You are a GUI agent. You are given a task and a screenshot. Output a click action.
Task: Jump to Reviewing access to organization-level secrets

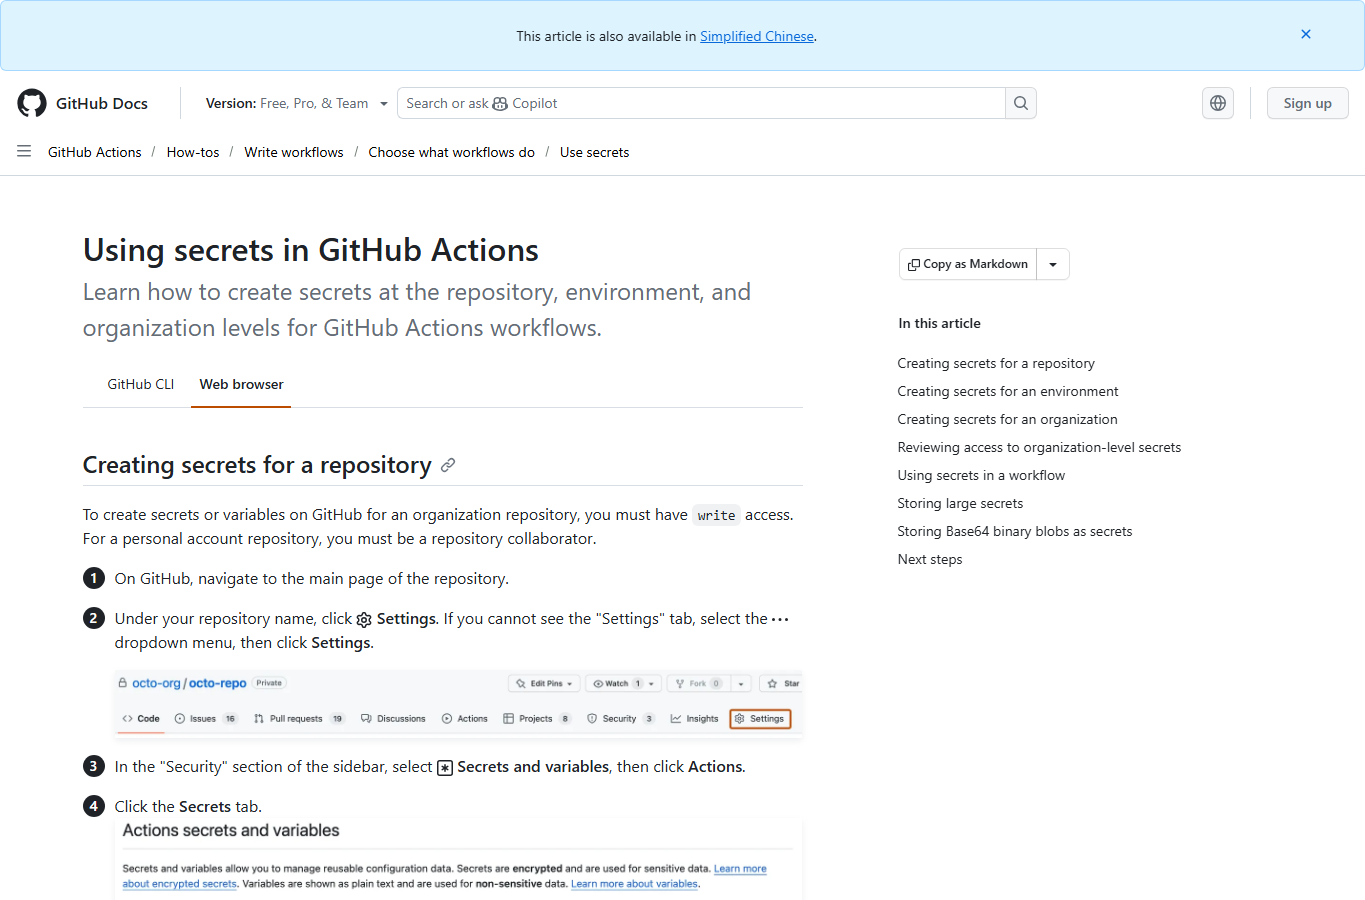tap(1039, 447)
